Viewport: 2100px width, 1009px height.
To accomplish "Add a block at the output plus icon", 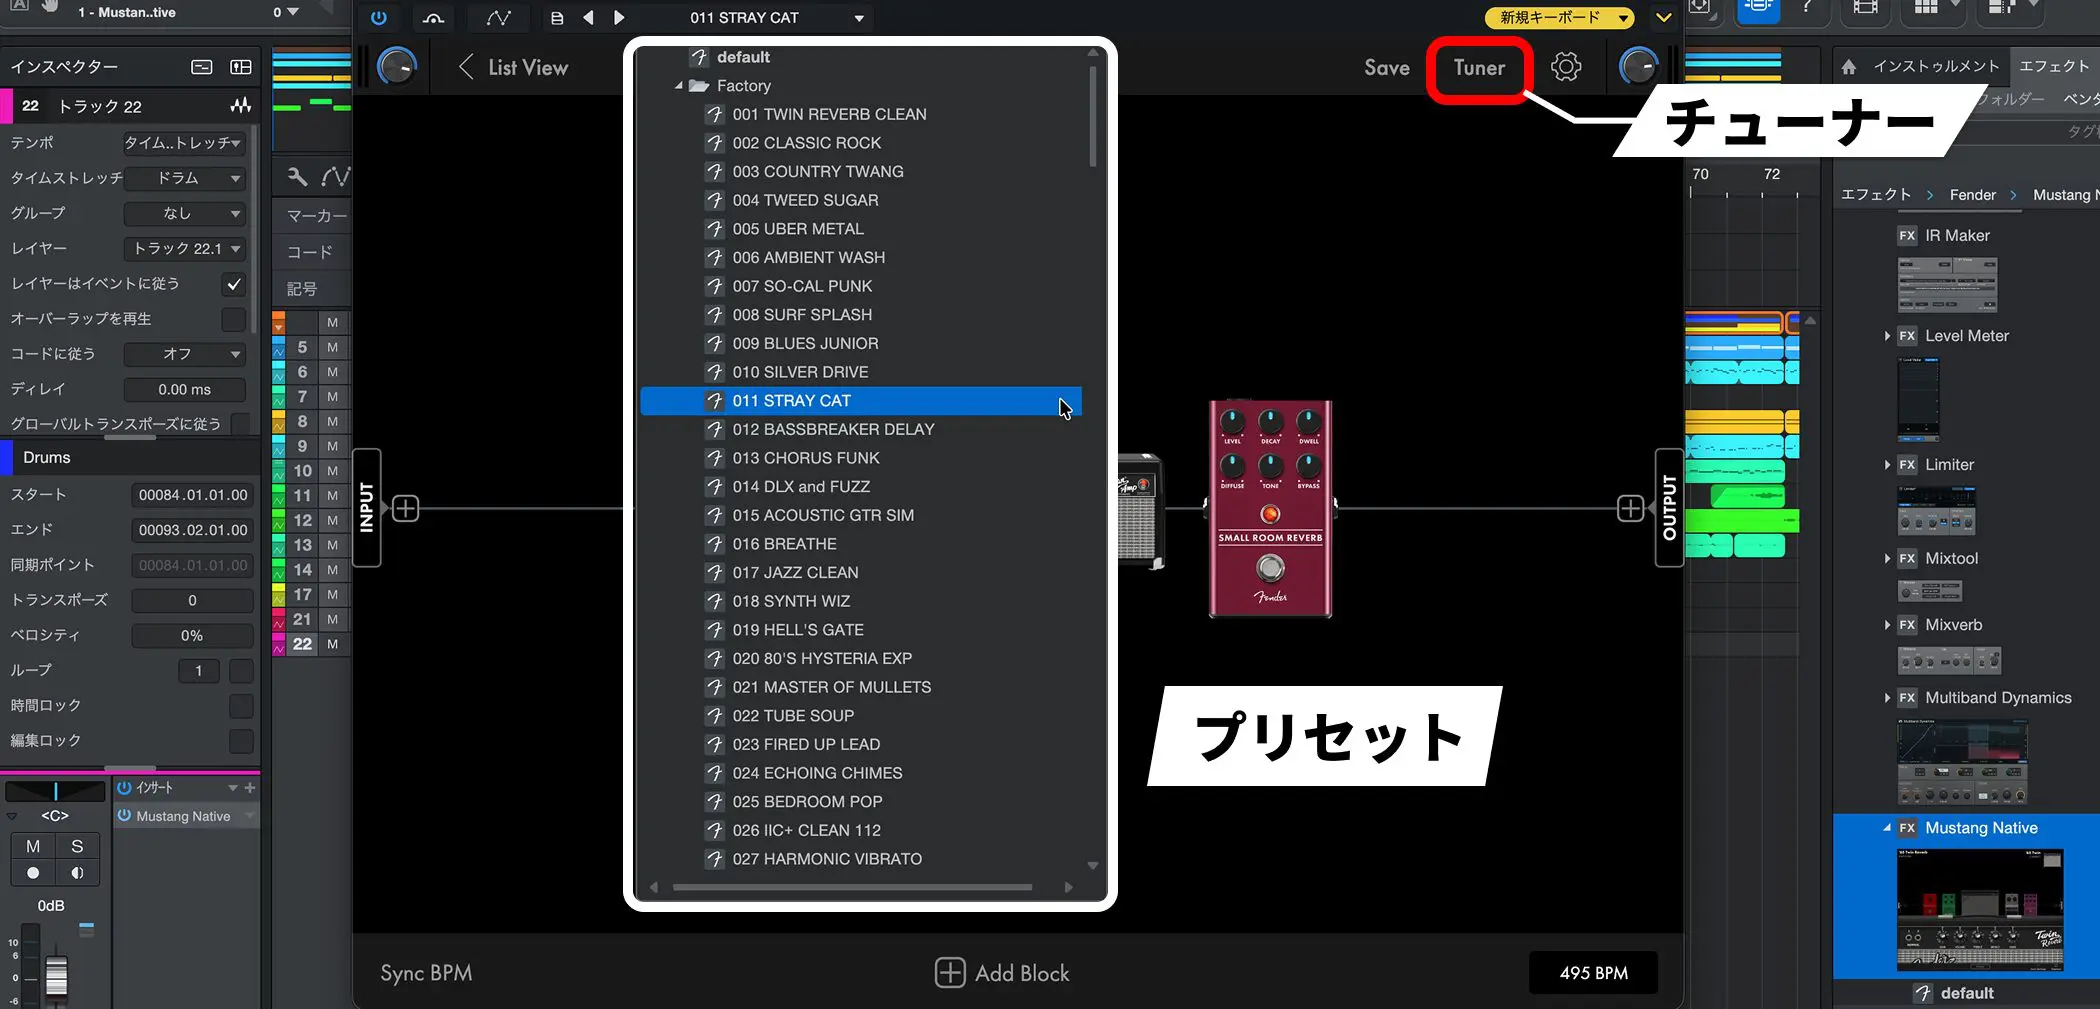I will pyautogui.click(x=1630, y=509).
